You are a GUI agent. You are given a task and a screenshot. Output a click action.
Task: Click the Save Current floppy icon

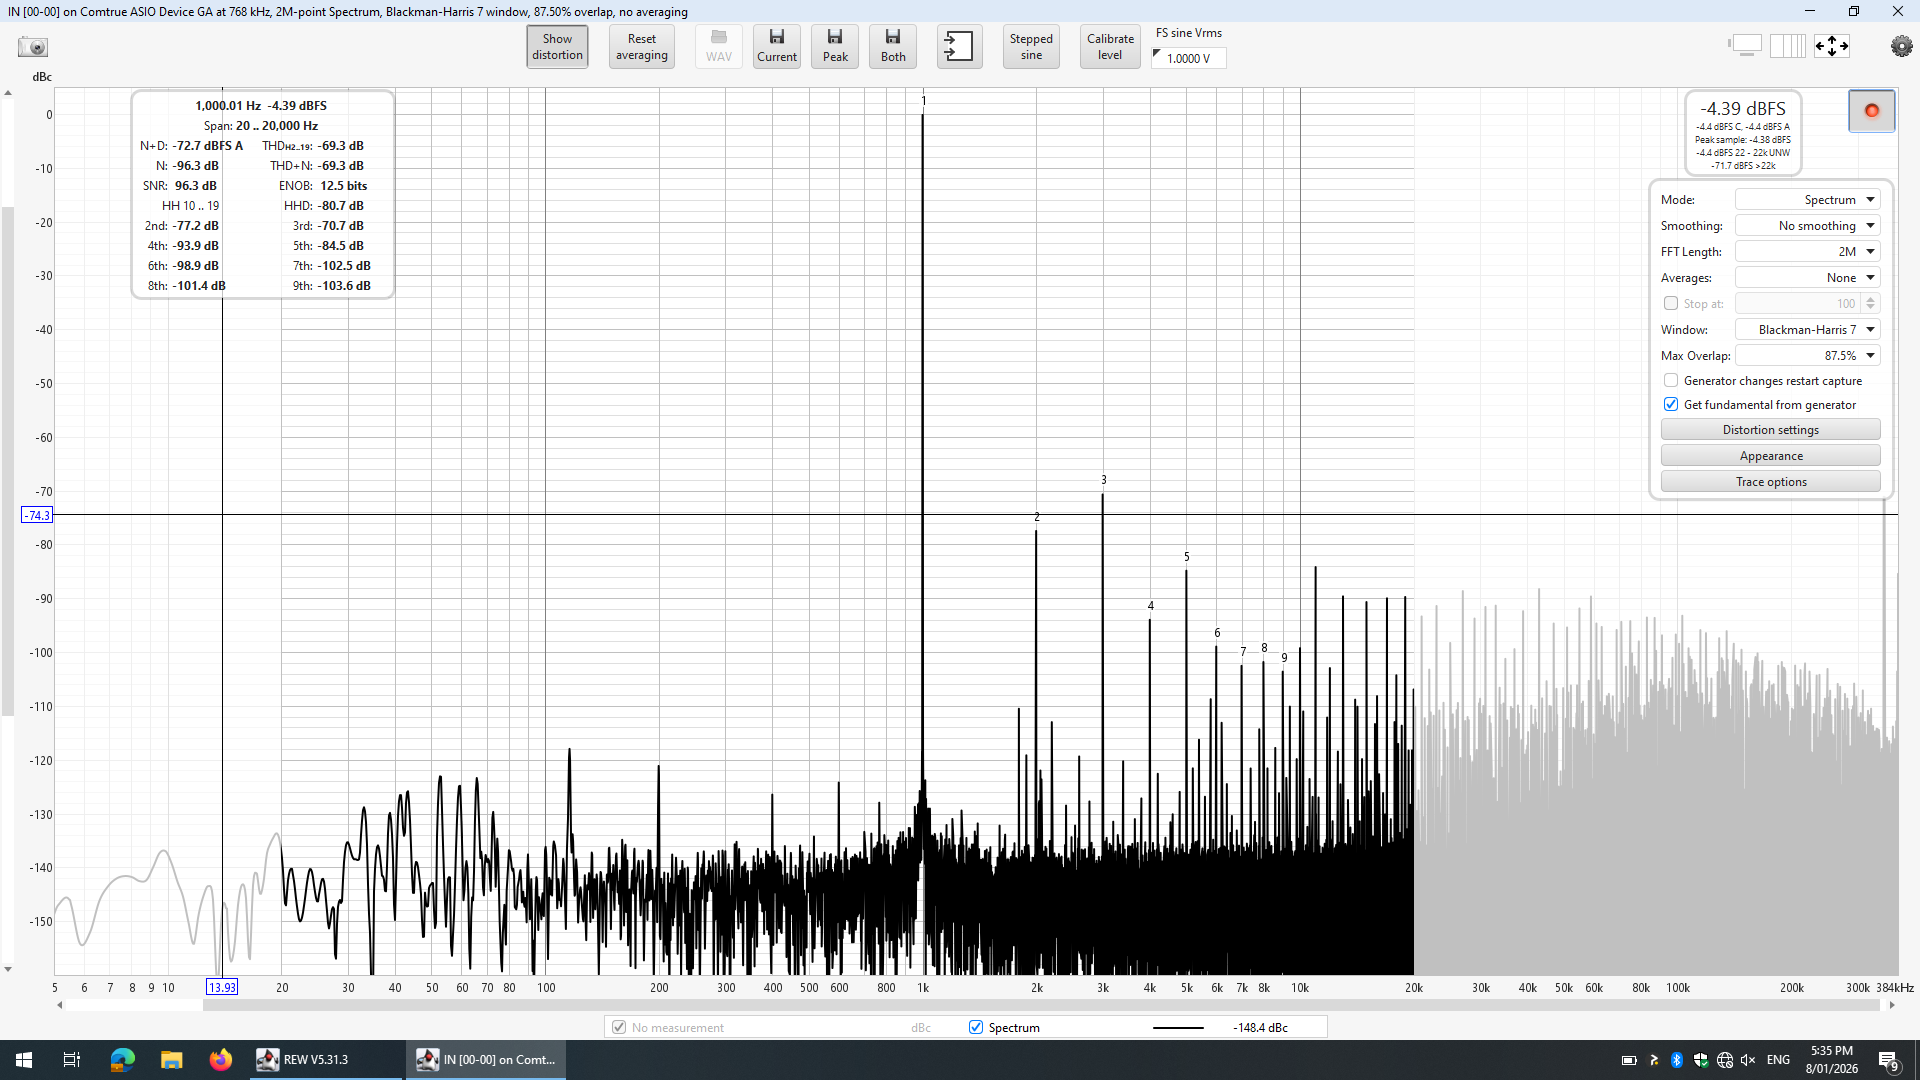click(x=777, y=46)
